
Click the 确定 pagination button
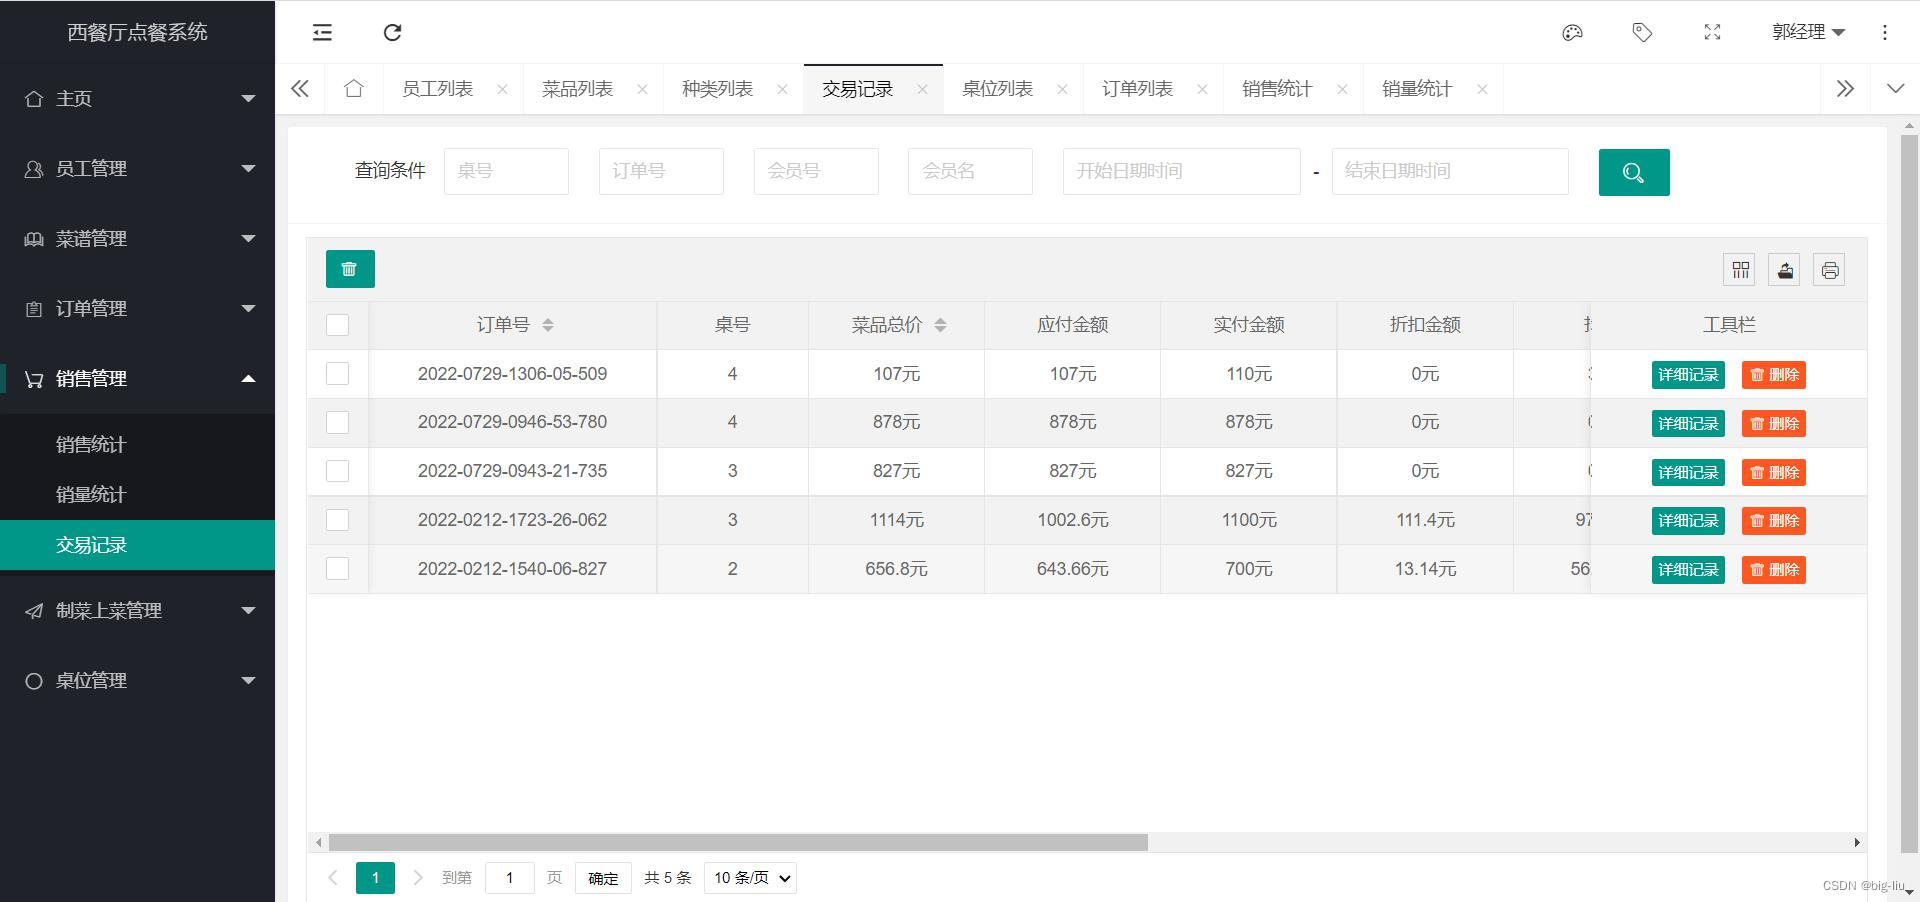(x=603, y=878)
